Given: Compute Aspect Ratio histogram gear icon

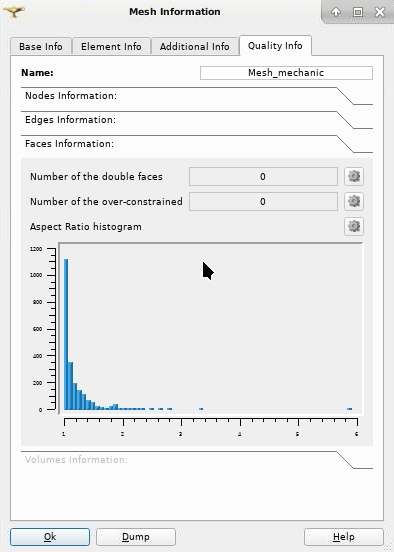Looking at the screenshot, I should tap(354, 226).
